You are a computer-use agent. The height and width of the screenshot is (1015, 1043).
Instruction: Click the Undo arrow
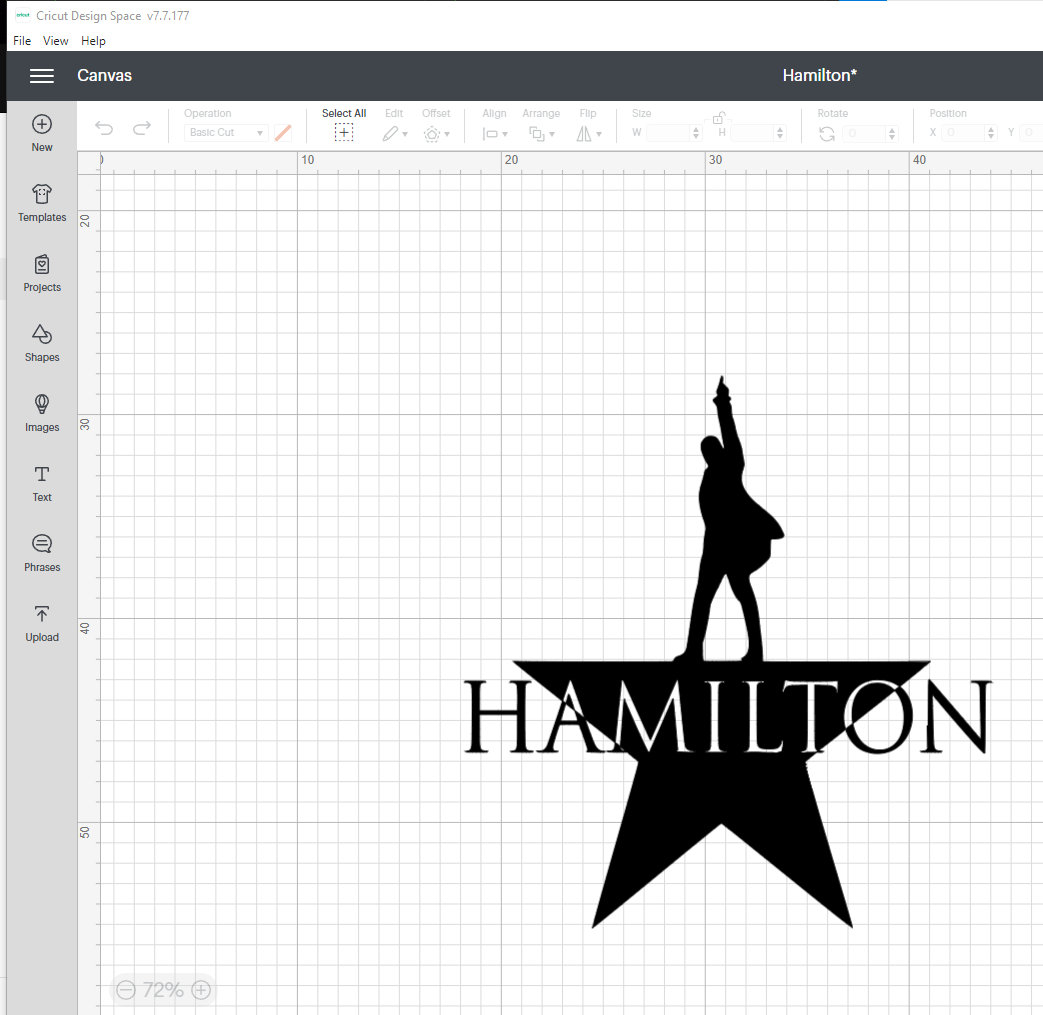pyautogui.click(x=103, y=128)
